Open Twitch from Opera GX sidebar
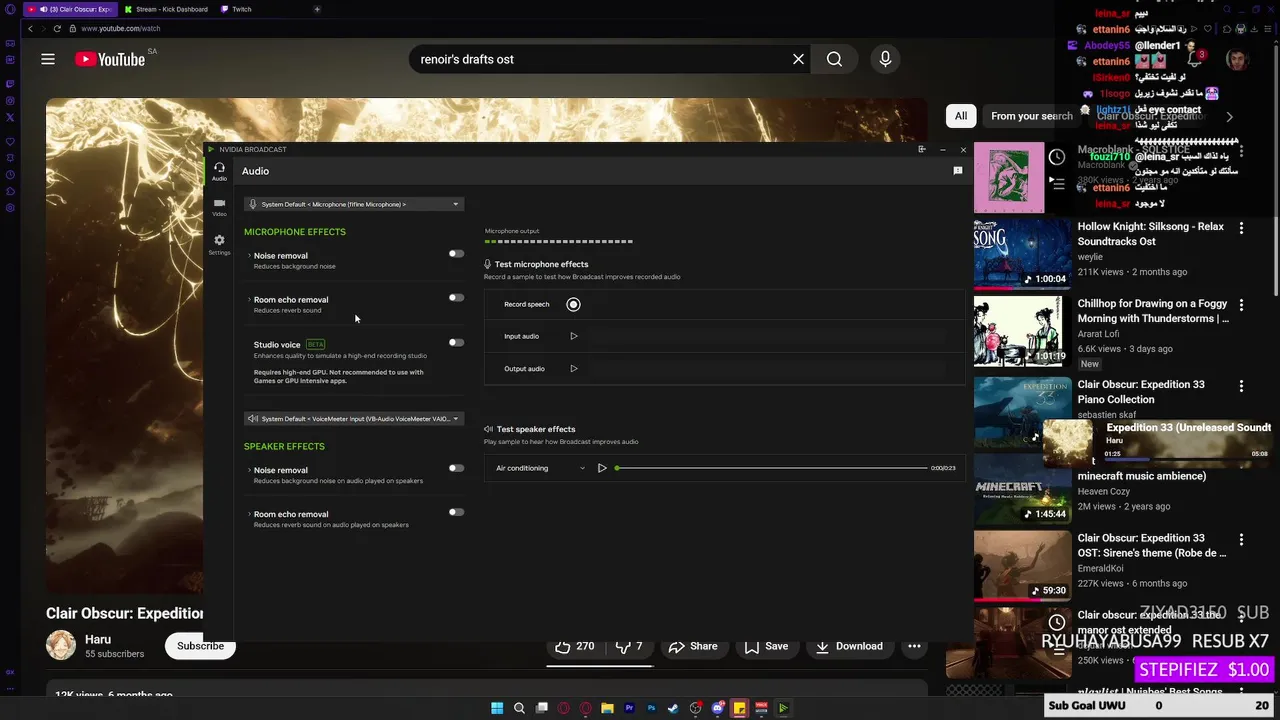The height and width of the screenshot is (720, 1280). coord(10,83)
